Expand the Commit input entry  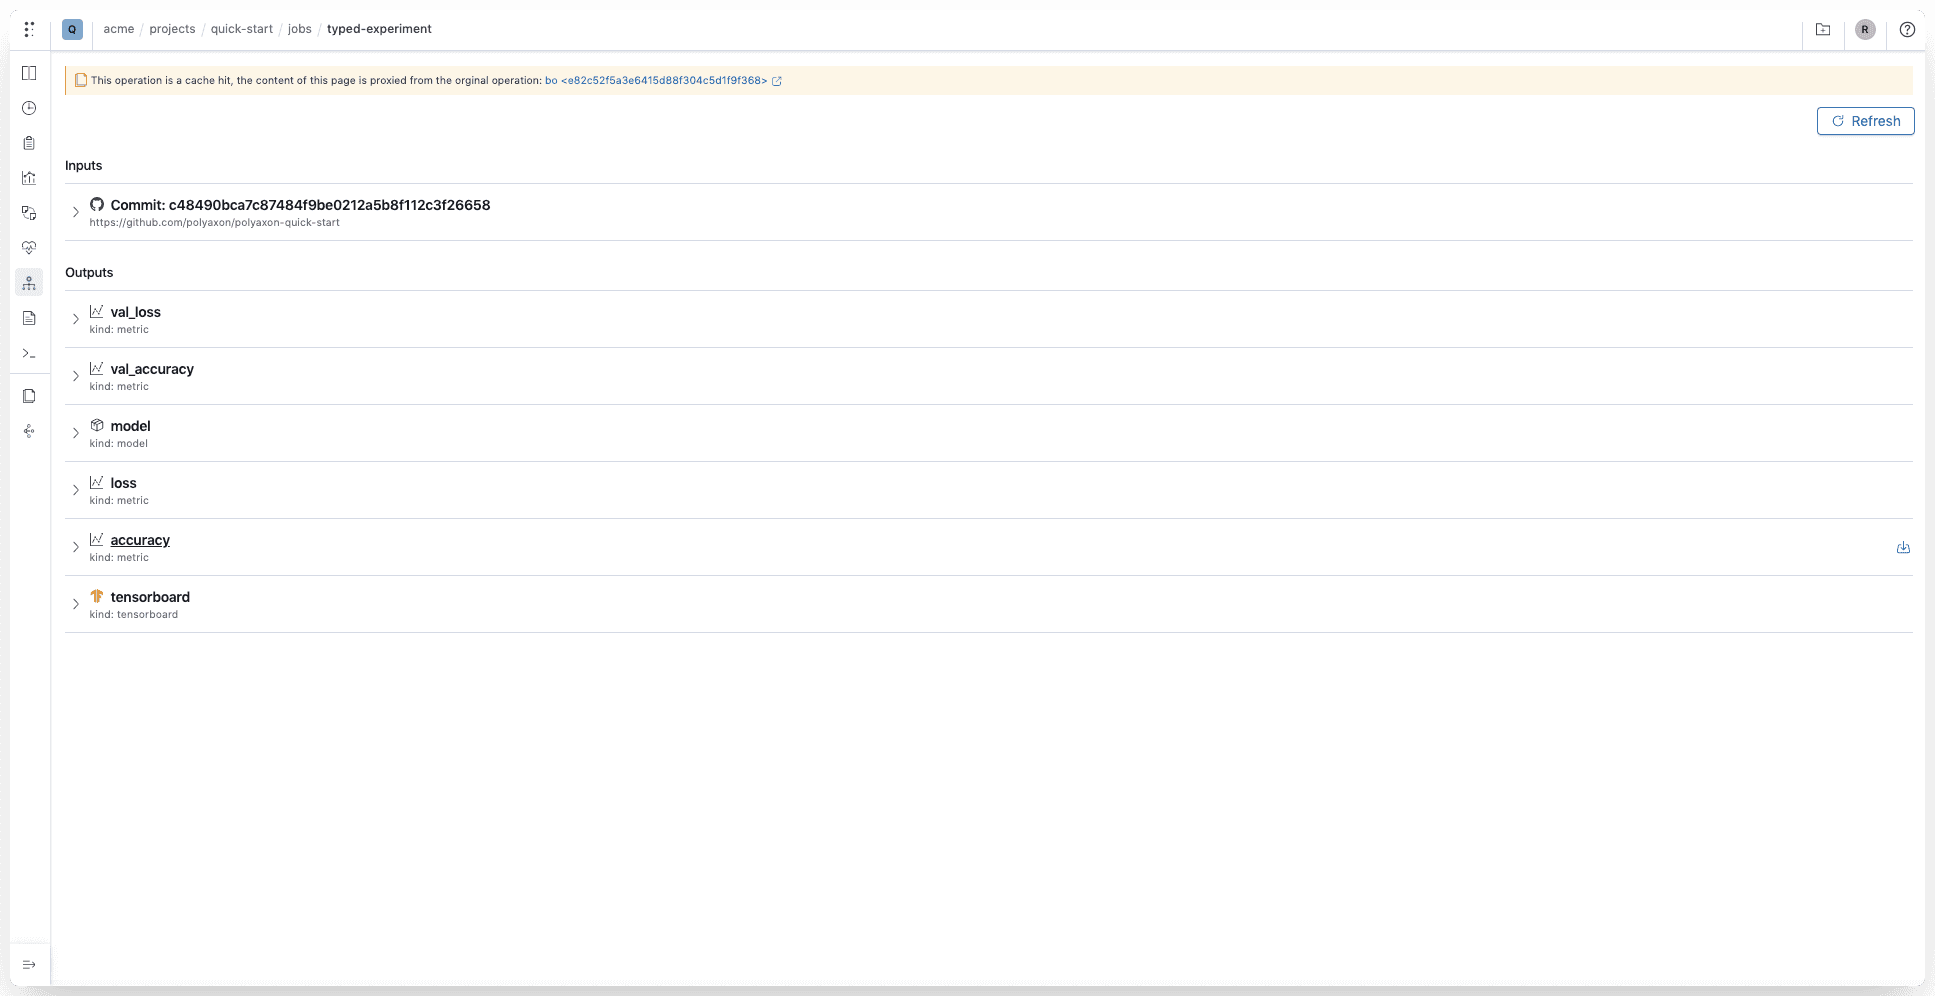click(x=76, y=212)
